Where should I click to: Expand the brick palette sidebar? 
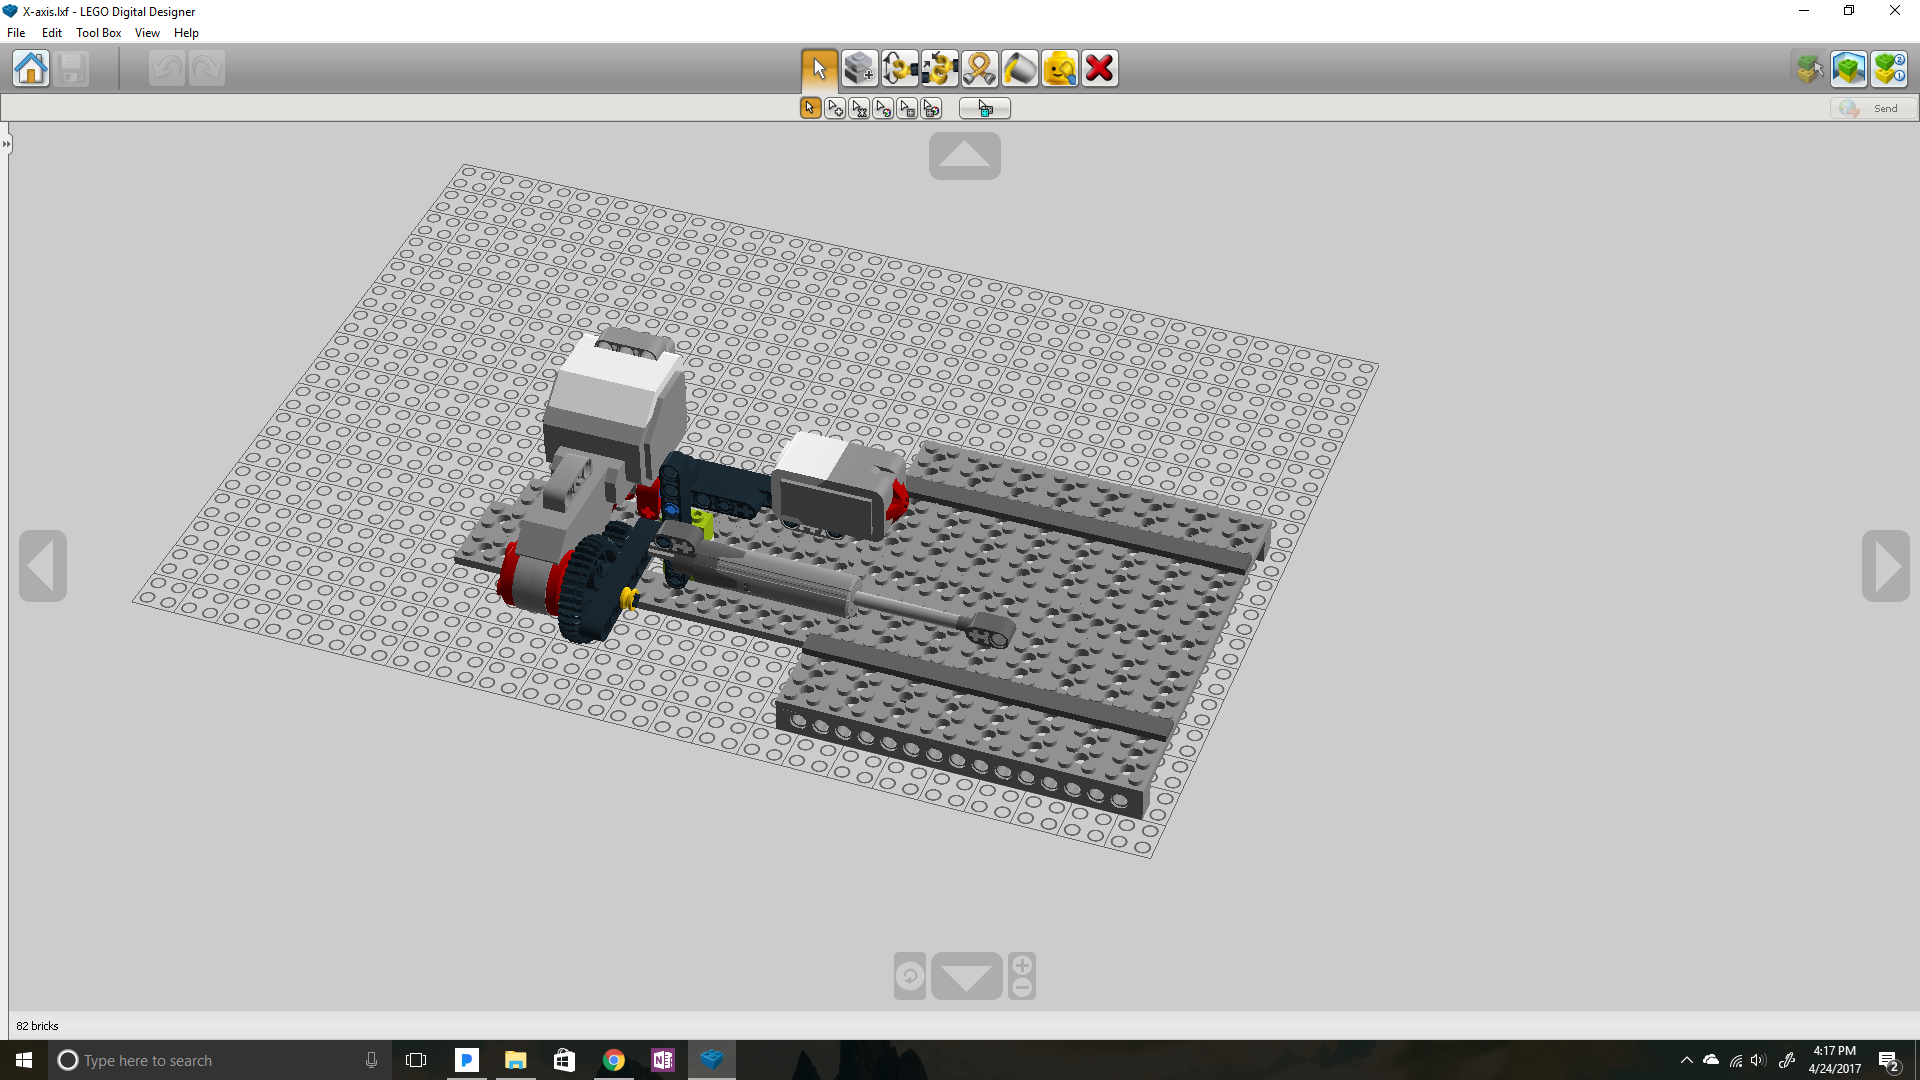[x=7, y=143]
